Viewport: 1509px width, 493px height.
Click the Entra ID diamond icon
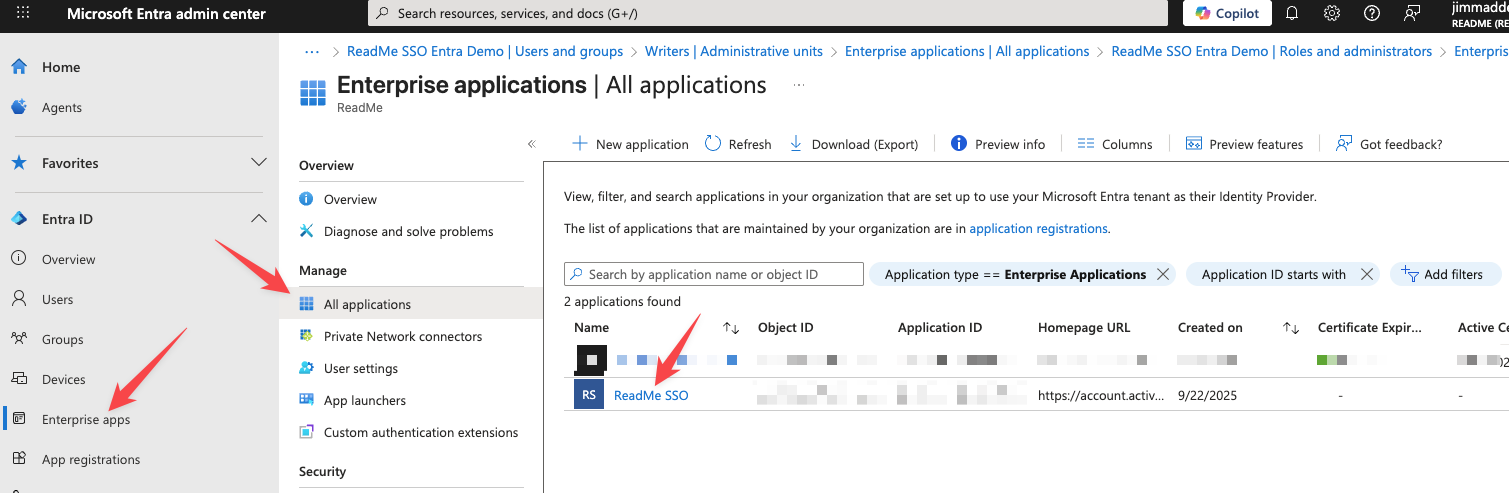(19, 219)
